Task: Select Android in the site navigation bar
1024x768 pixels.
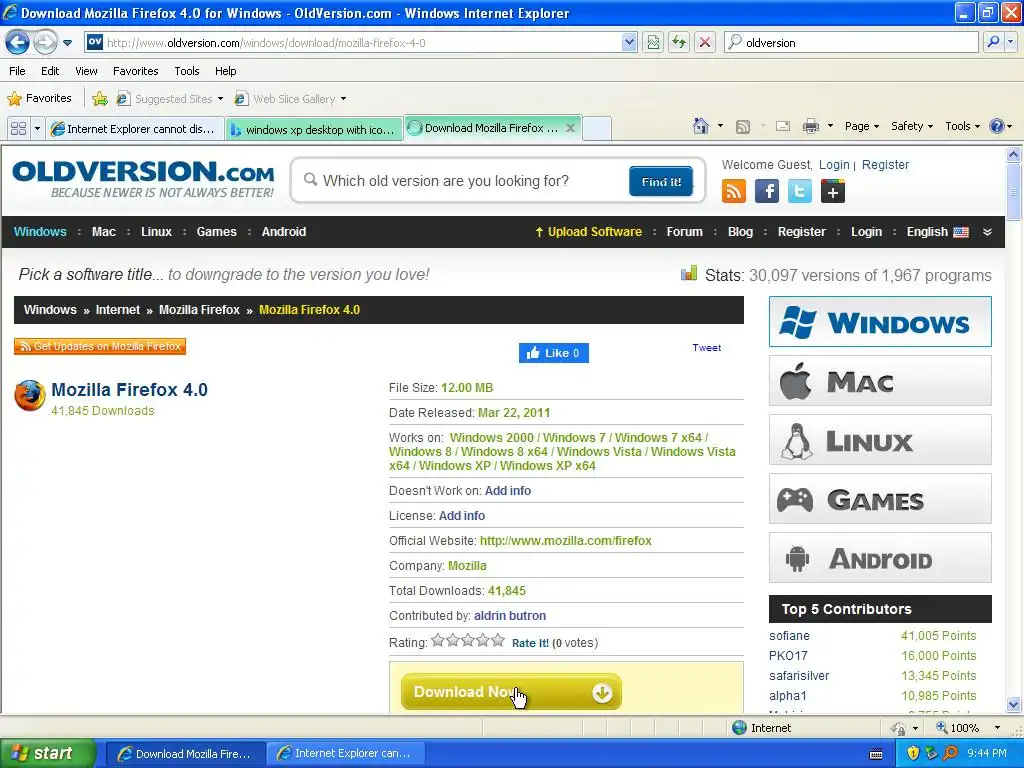Action: 283,232
